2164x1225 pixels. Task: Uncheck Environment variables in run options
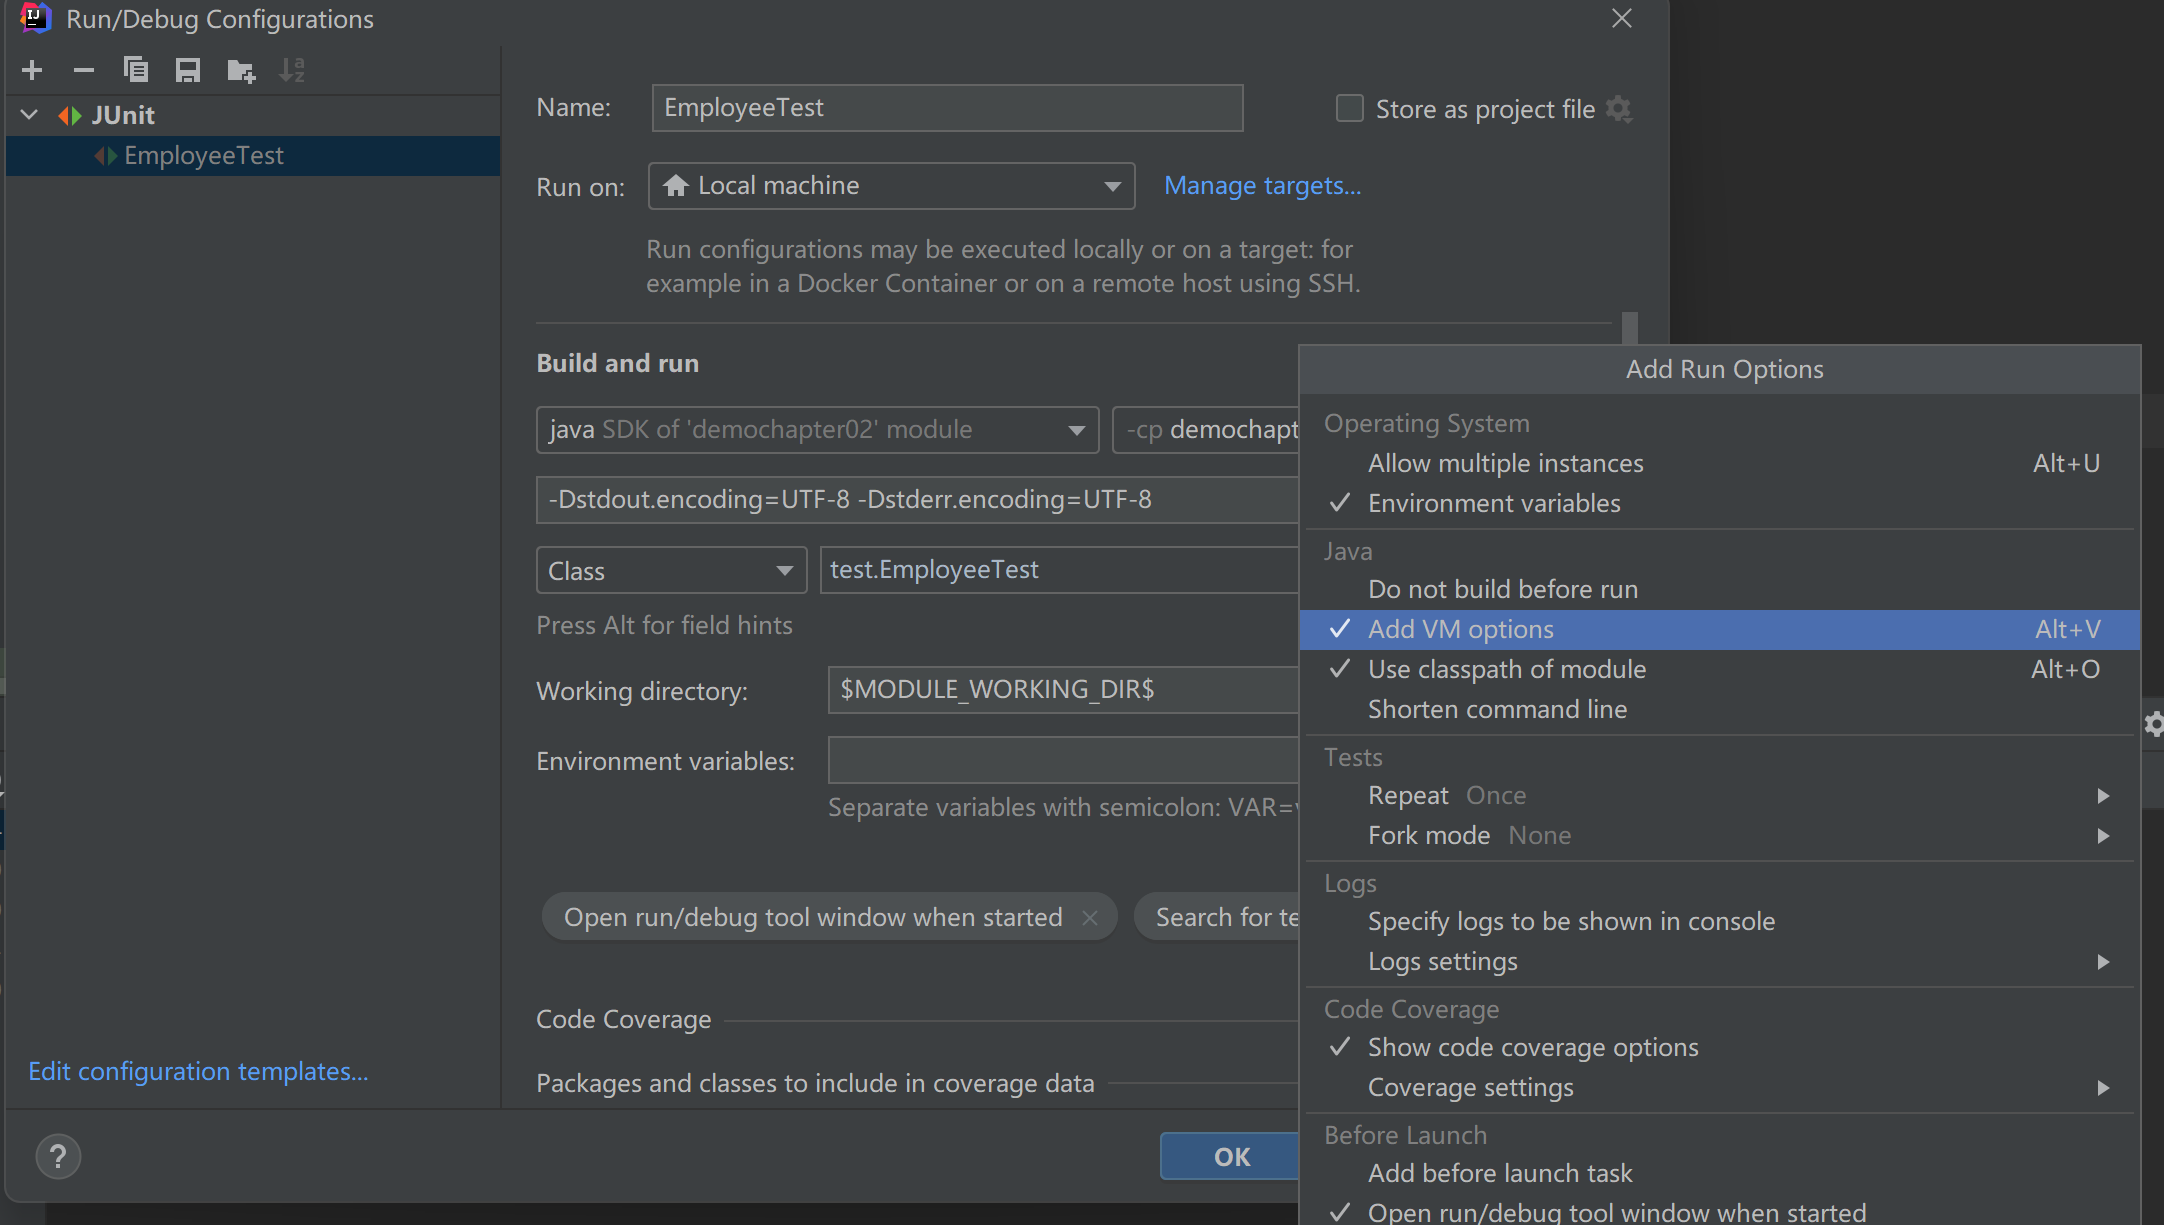[1494, 503]
